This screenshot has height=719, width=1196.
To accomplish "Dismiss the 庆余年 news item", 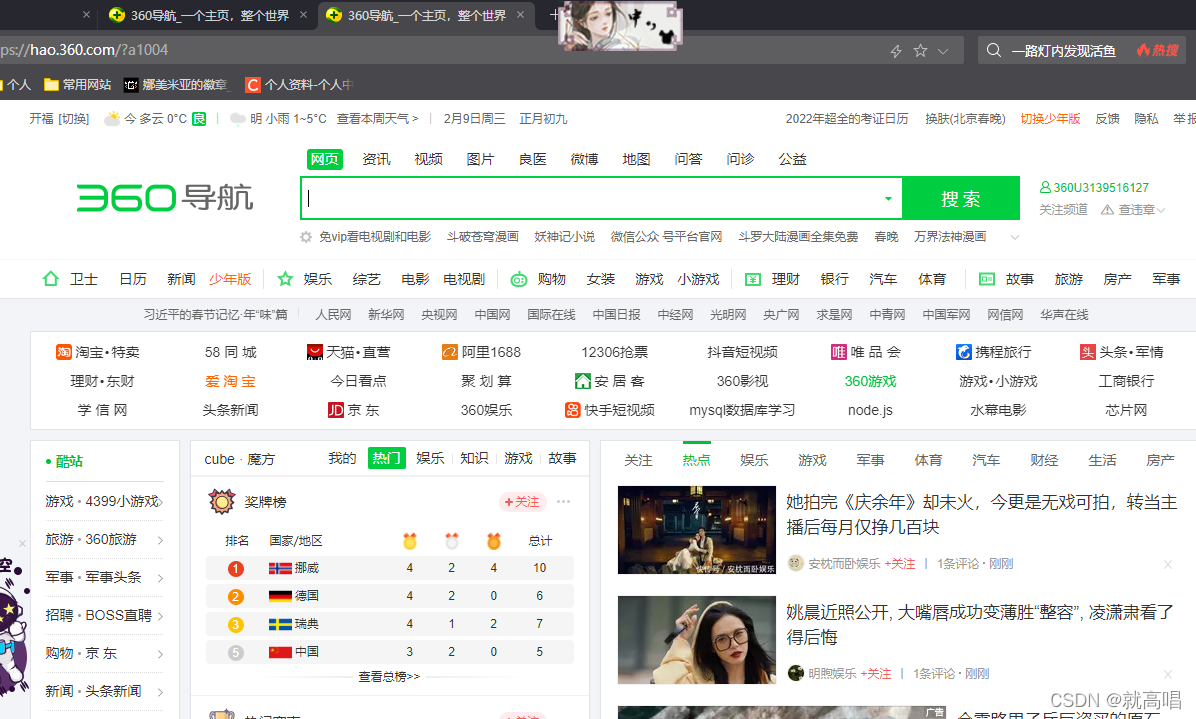I will pyautogui.click(x=1168, y=564).
